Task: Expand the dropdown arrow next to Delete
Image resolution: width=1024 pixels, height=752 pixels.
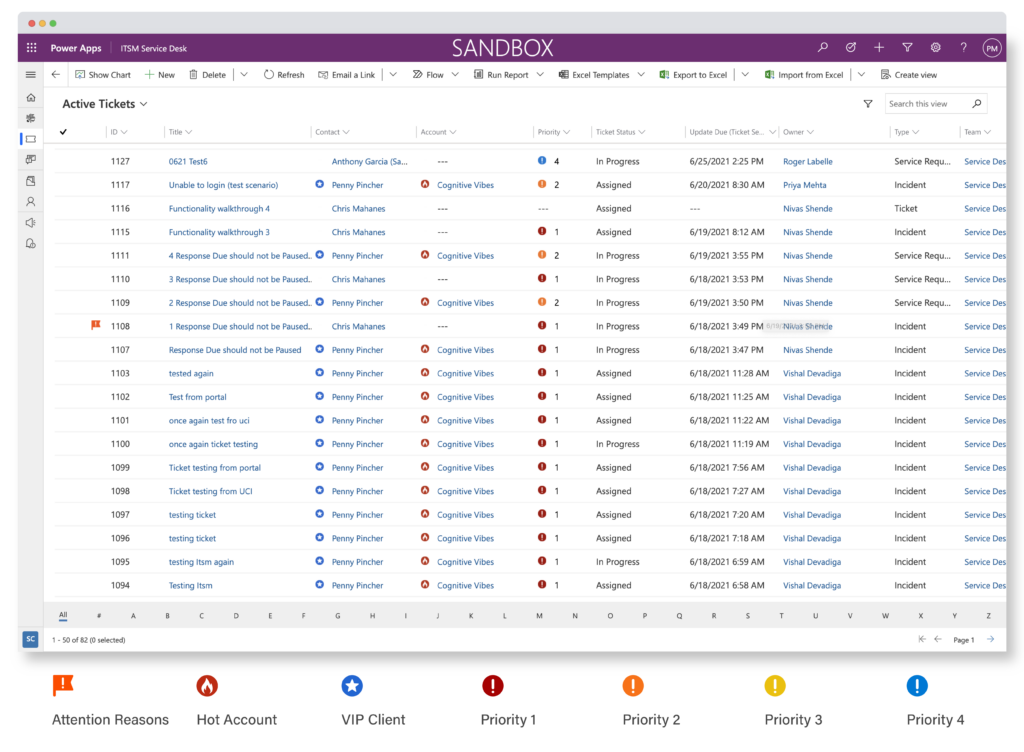Action: coord(244,74)
